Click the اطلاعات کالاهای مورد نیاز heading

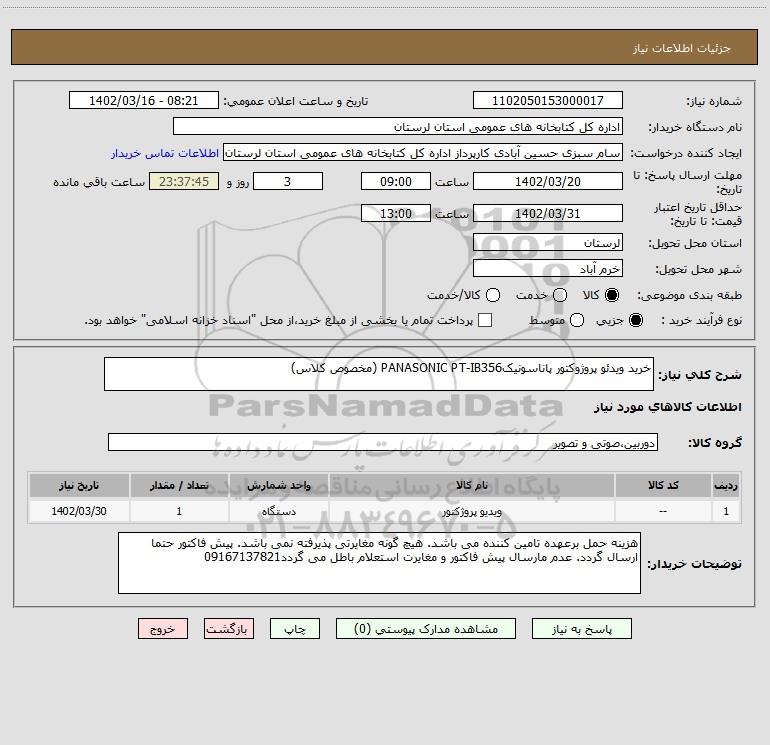tap(668, 407)
